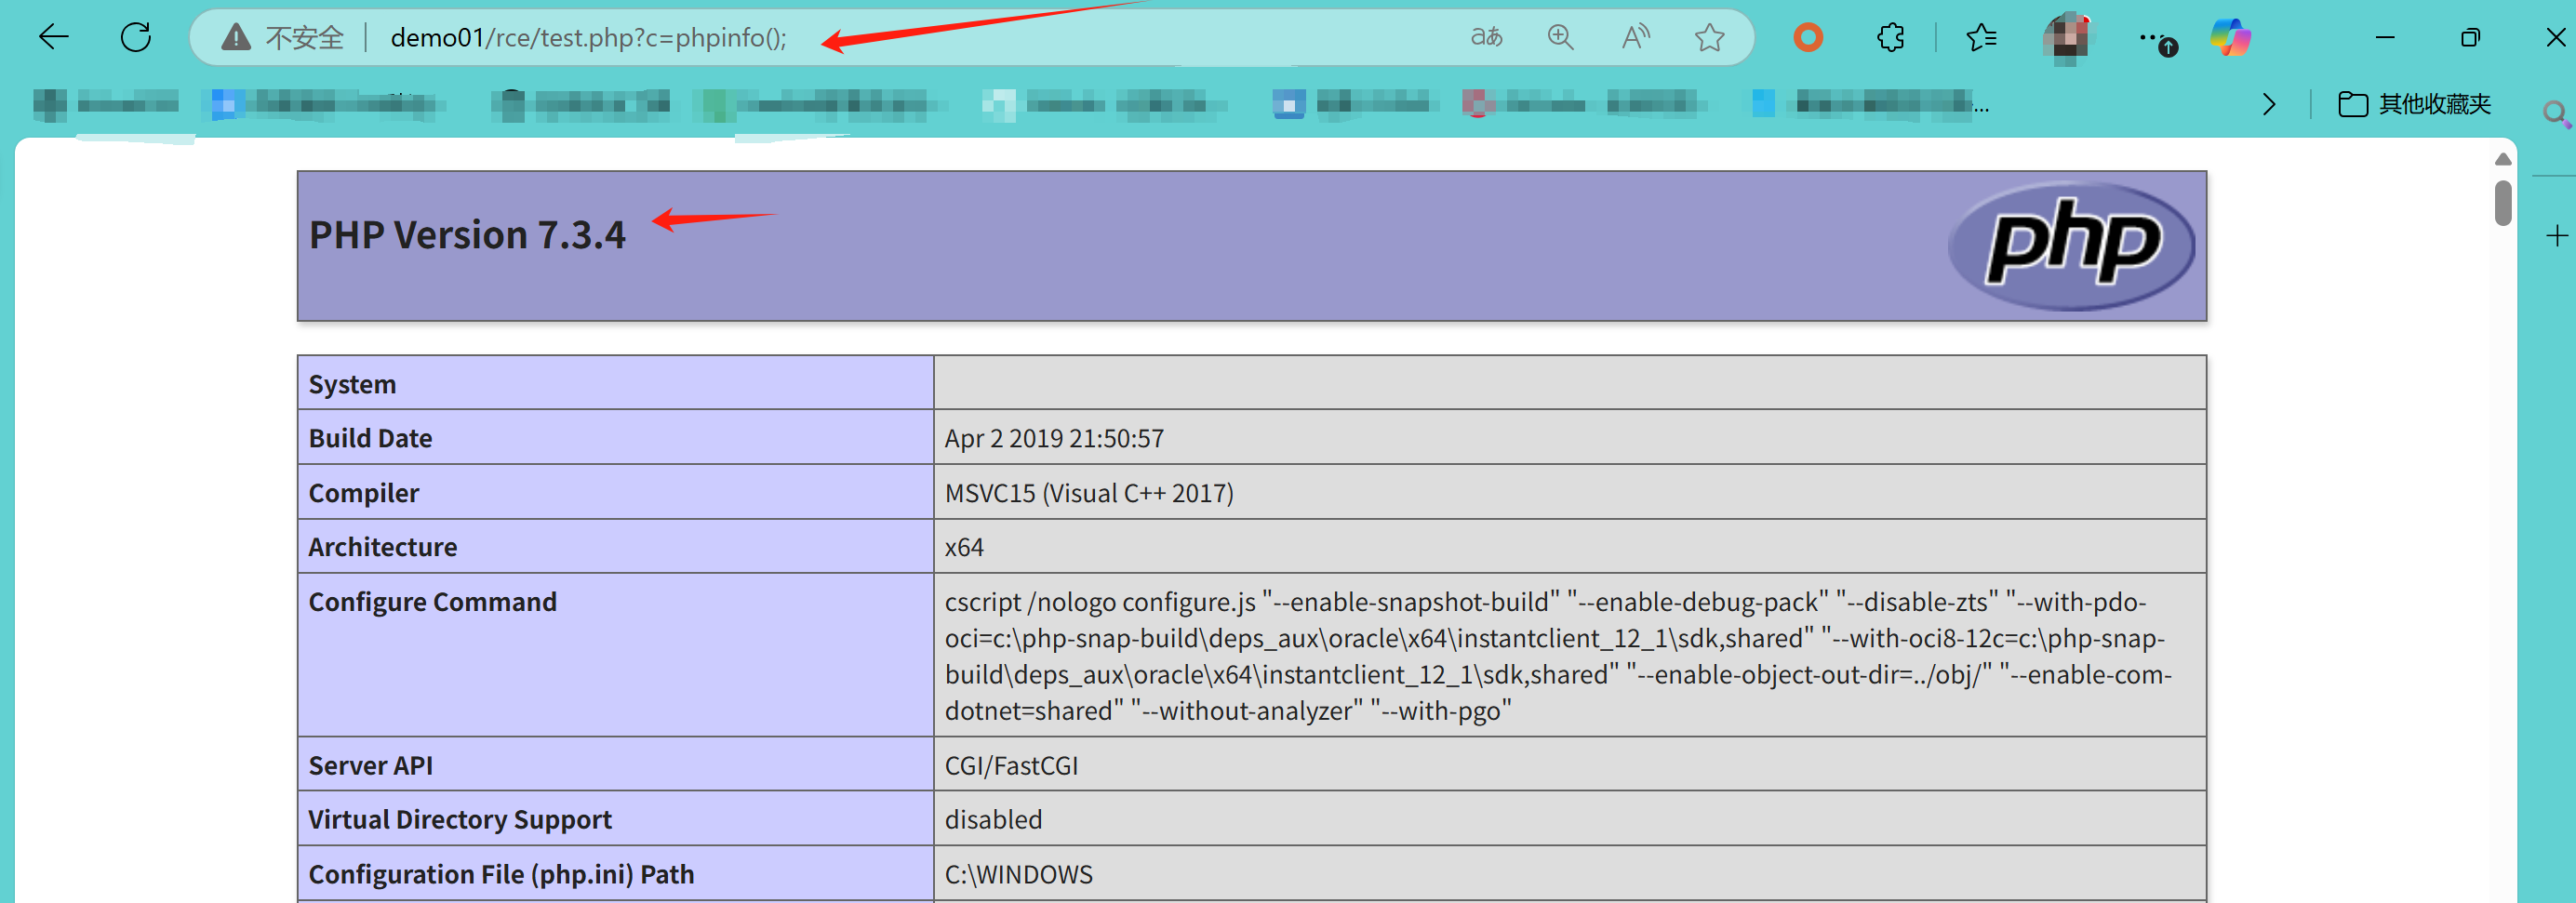Start Read Aloud for this page
Image resolution: width=2576 pixels, height=903 pixels.
(x=1635, y=38)
